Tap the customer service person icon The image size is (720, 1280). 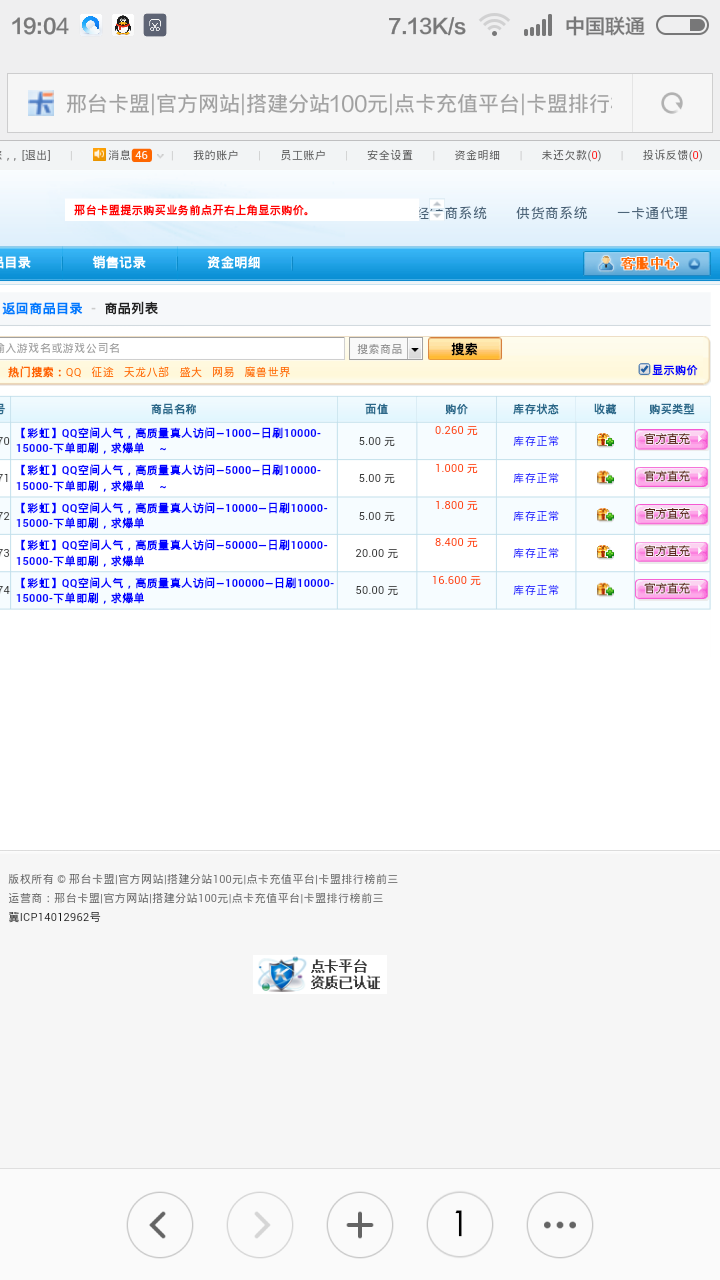(x=605, y=263)
